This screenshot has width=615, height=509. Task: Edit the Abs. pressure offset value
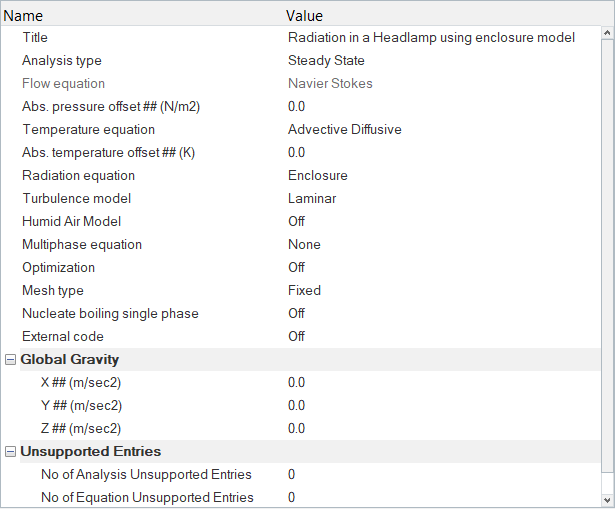click(x=296, y=107)
